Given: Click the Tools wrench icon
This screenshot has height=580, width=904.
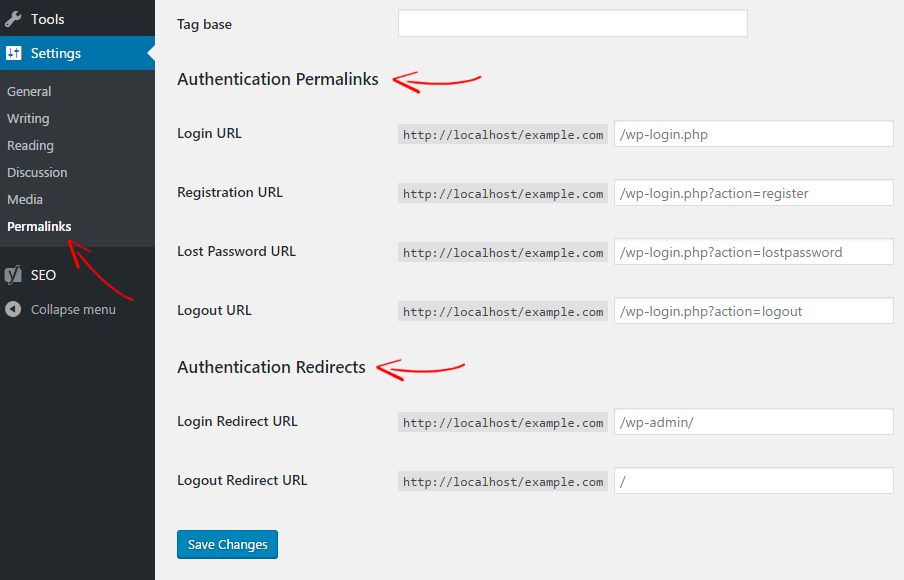Looking at the screenshot, I should coord(13,19).
